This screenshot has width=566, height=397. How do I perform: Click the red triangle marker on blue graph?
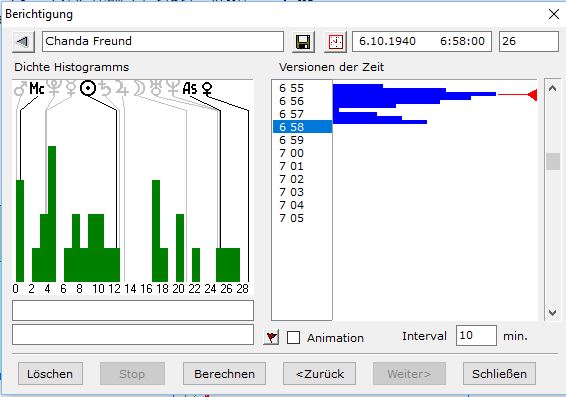[x=532, y=95]
